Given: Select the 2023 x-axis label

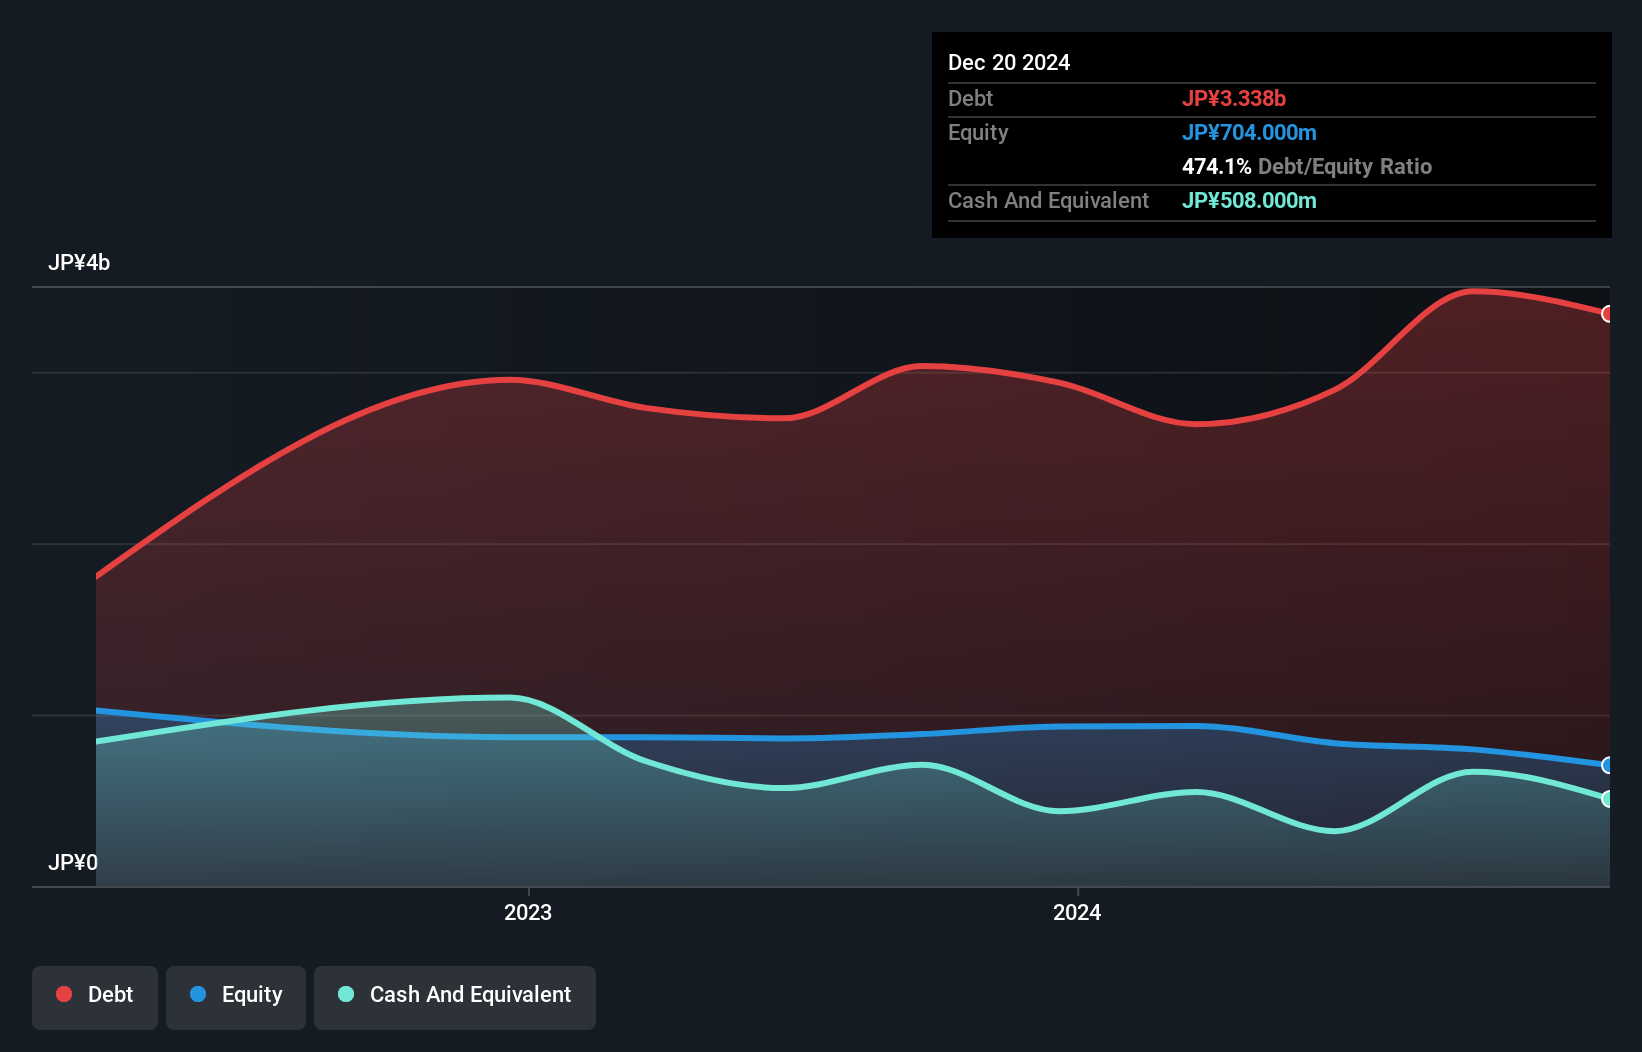Looking at the screenshot, I should (528, 912).
